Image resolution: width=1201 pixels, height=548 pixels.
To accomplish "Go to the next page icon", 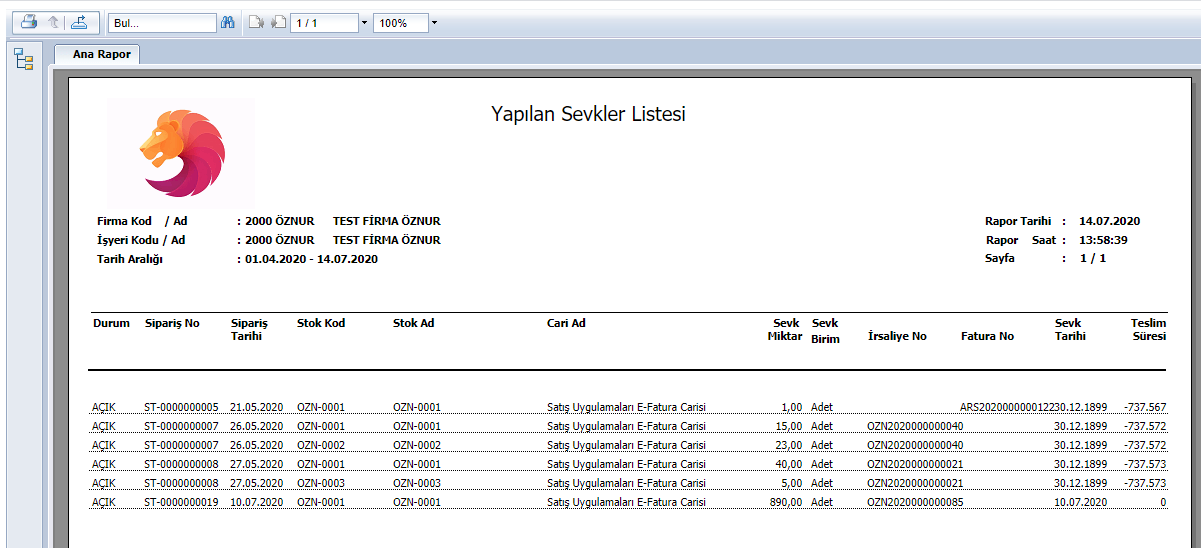I will pyautogui.click(x=278, y=22).
